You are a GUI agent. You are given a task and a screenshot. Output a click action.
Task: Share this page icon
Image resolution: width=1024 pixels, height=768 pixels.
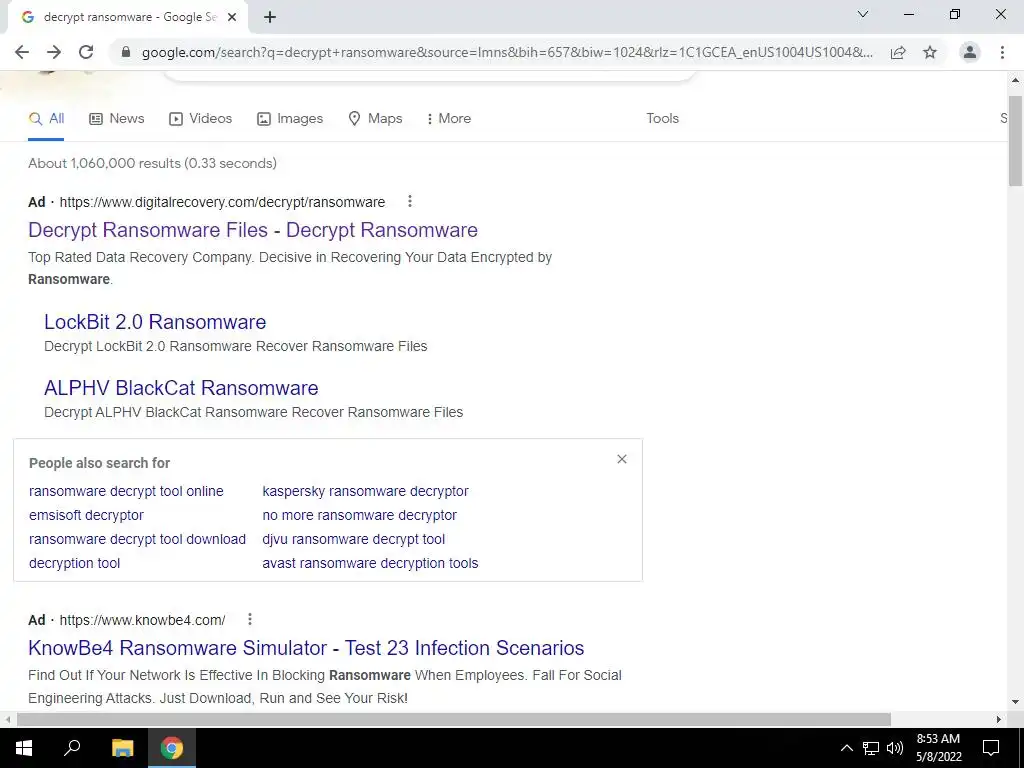(898, 52)
